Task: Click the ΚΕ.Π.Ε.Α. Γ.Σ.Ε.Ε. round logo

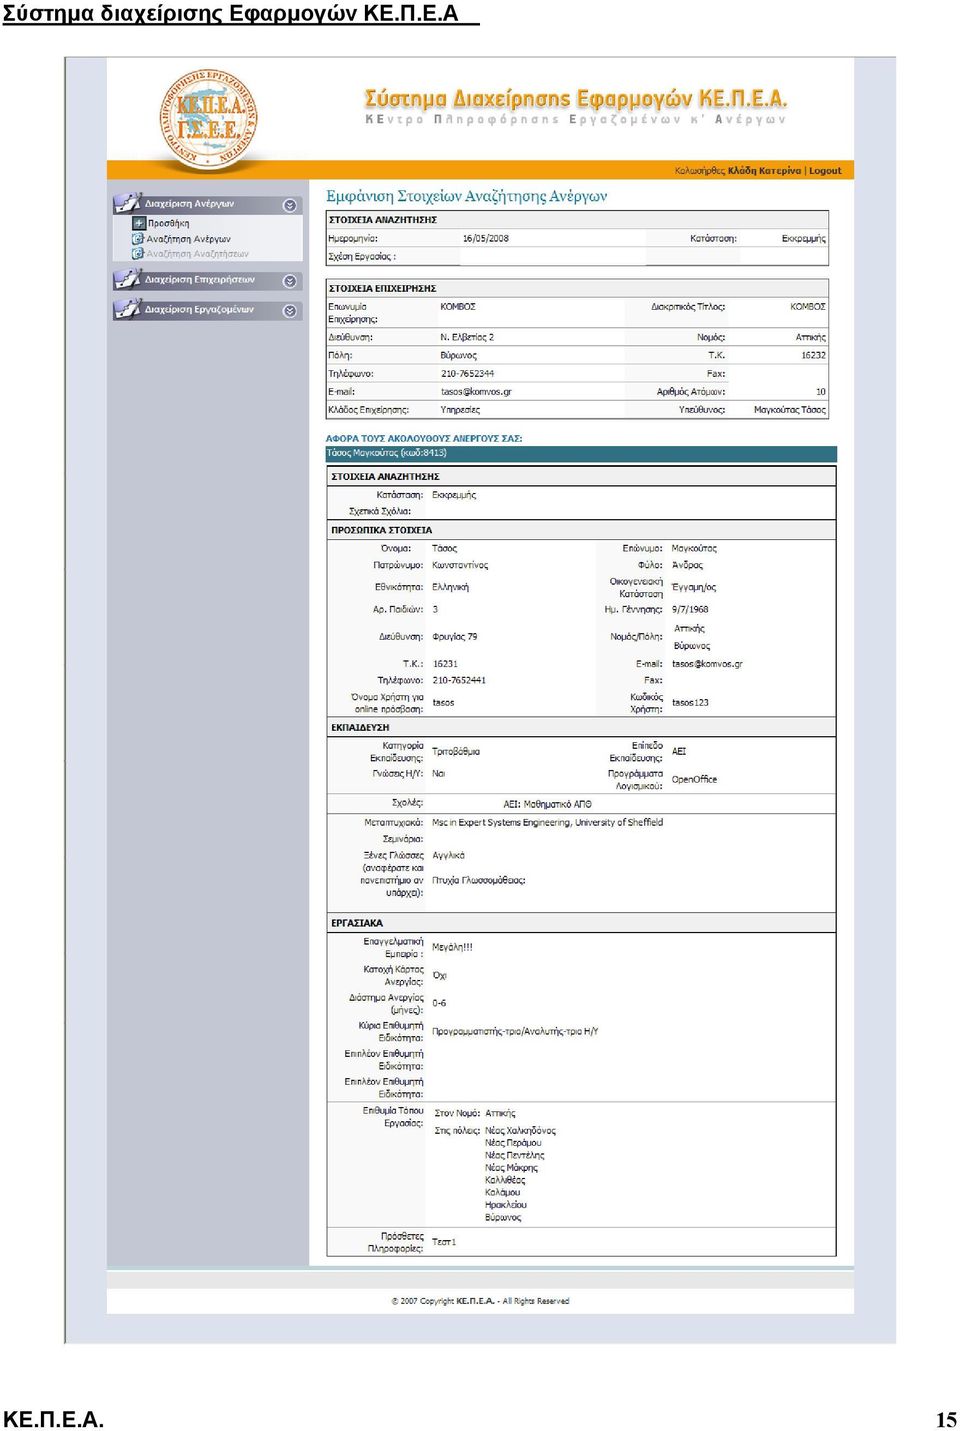Action: [x=208, y=118]
